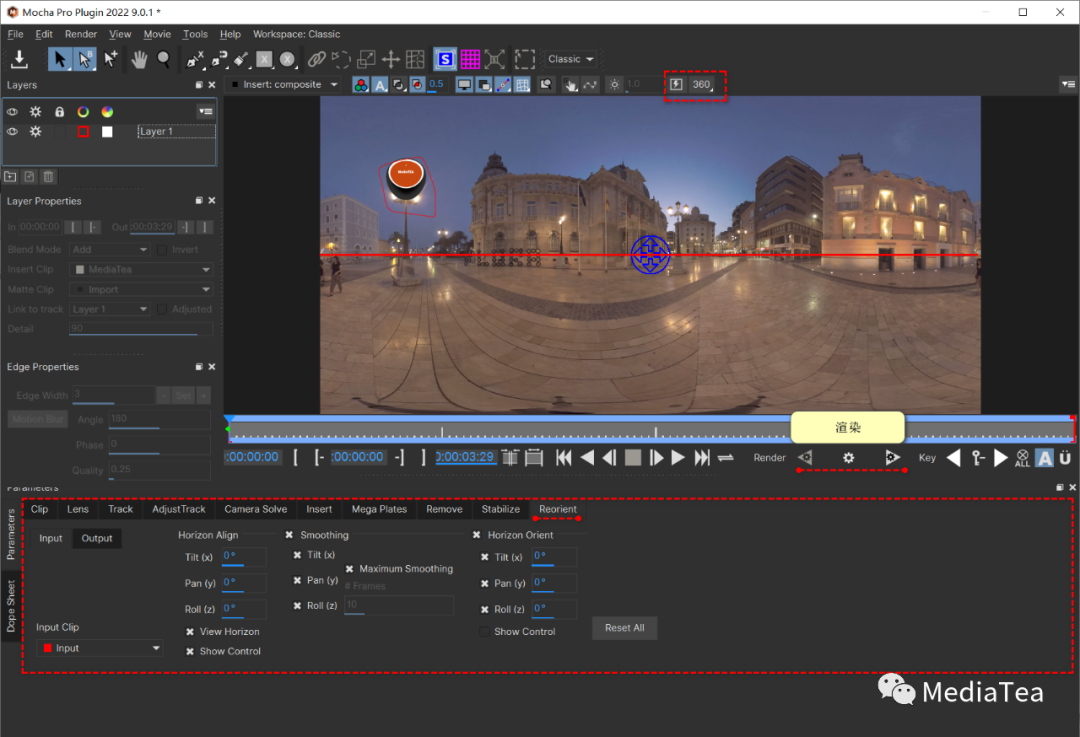
Task: Select the ellipse X-spline shape tool
Action: click(288, 59)
